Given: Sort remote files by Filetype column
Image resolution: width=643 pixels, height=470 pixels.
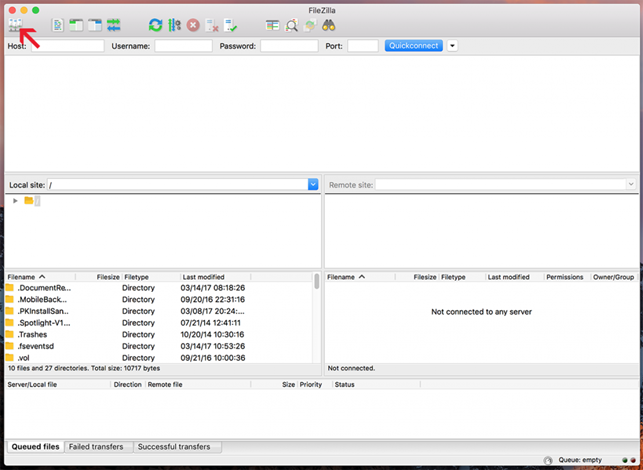Looking at the screenshot, I should tap(462, 277).
